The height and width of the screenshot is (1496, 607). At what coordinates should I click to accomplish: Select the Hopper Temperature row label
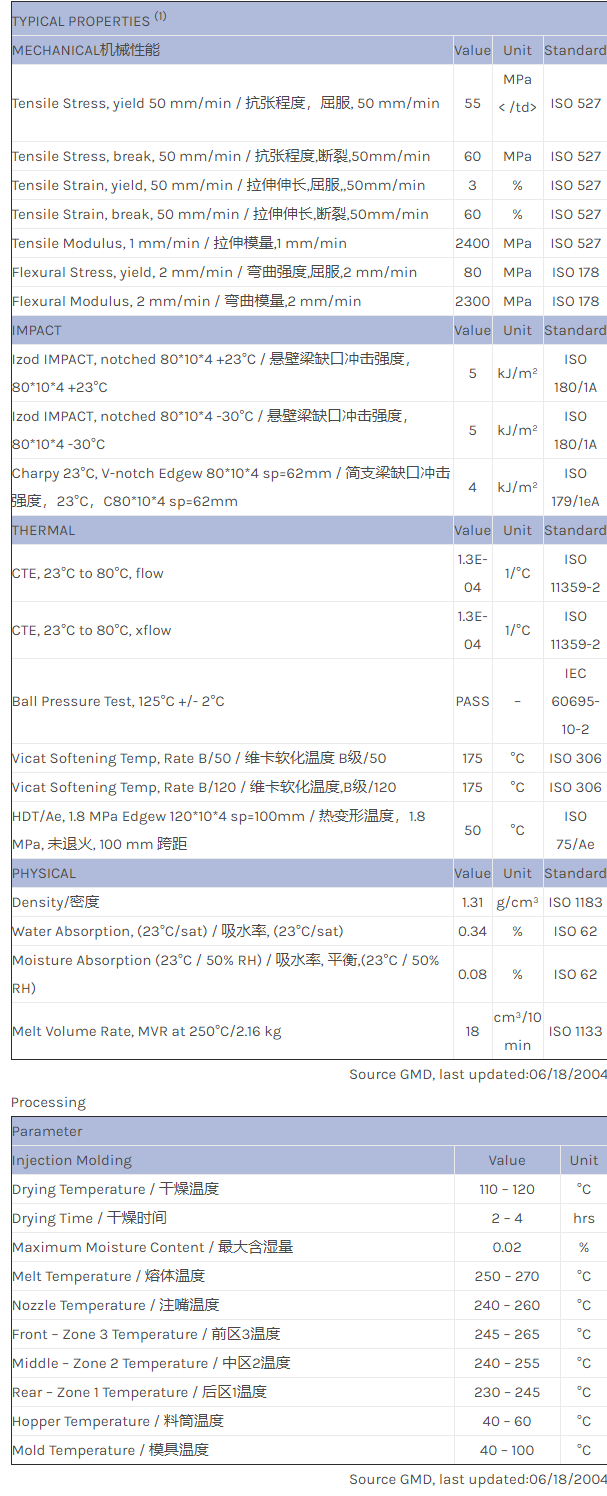point(117,1421)
